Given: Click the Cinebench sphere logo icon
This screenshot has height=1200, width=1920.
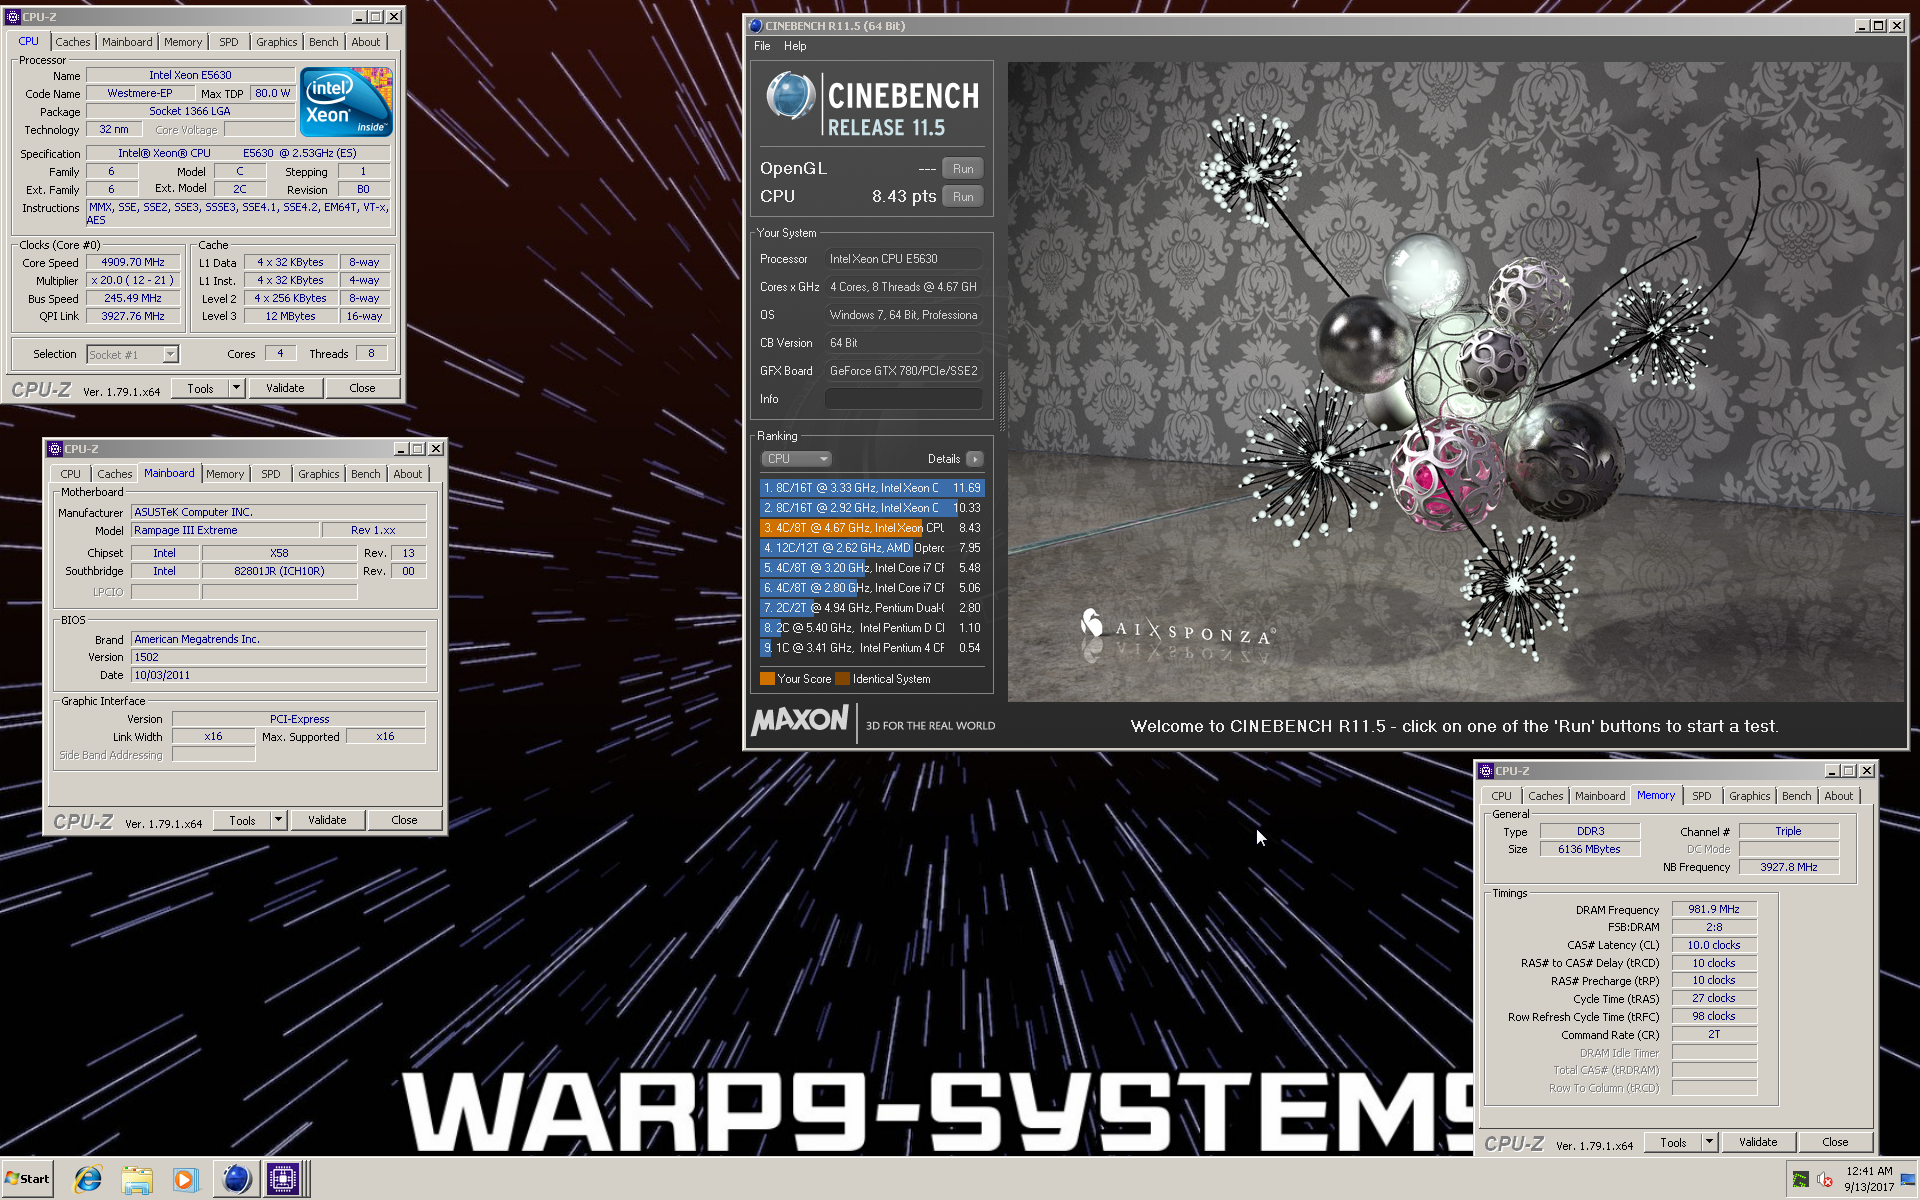Looking at the screenshot, I should (791, 98).
